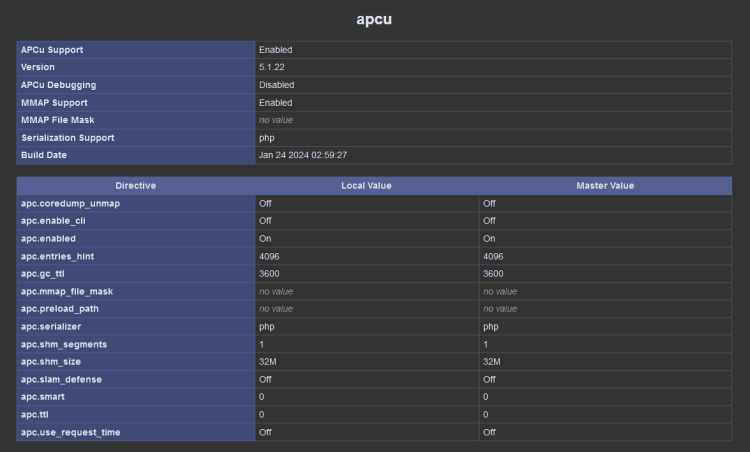This screenshot has width=750, height=452.
Task: Click the local value of apc.serializer
Action: [x=267, y=327]
